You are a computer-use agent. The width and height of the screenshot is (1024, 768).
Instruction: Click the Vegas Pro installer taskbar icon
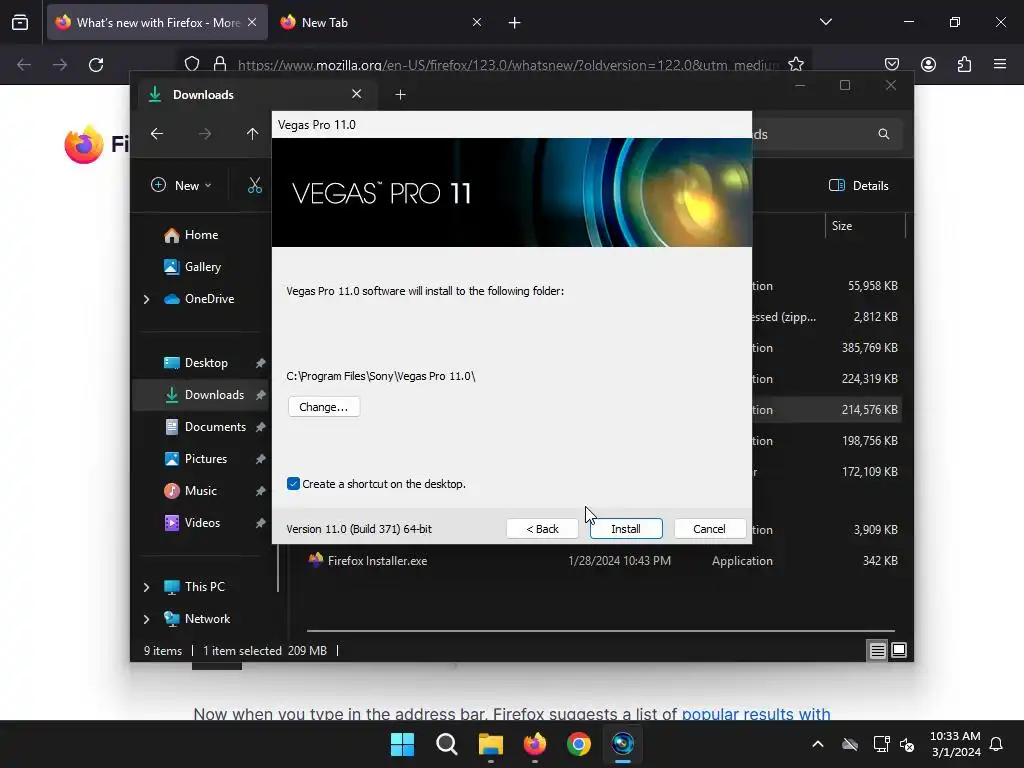point(623,744)
